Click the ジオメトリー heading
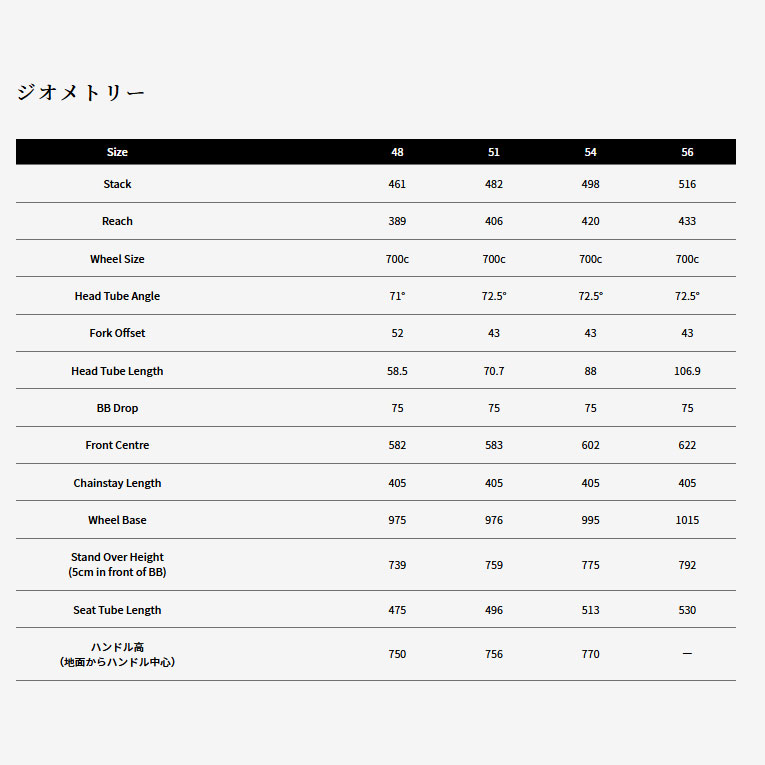The width and height of the screenshot is (765, 765). 81,93
